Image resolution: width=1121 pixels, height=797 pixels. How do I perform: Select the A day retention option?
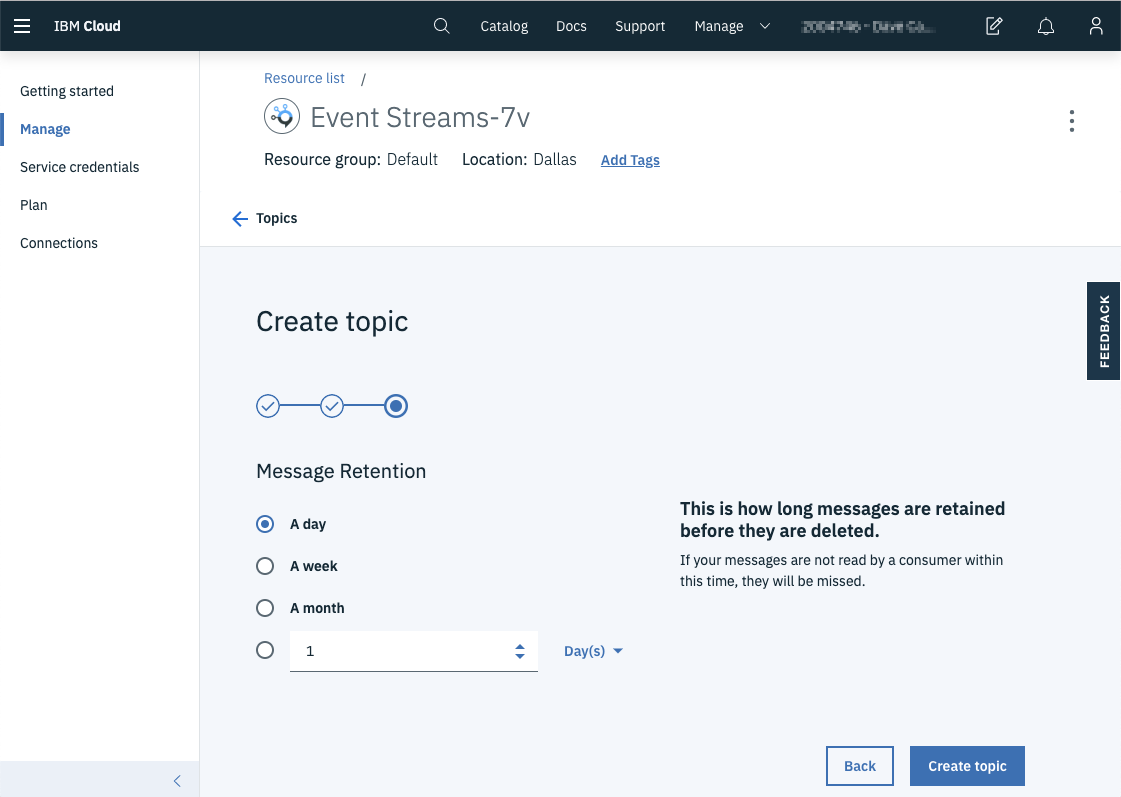(265, 524)
